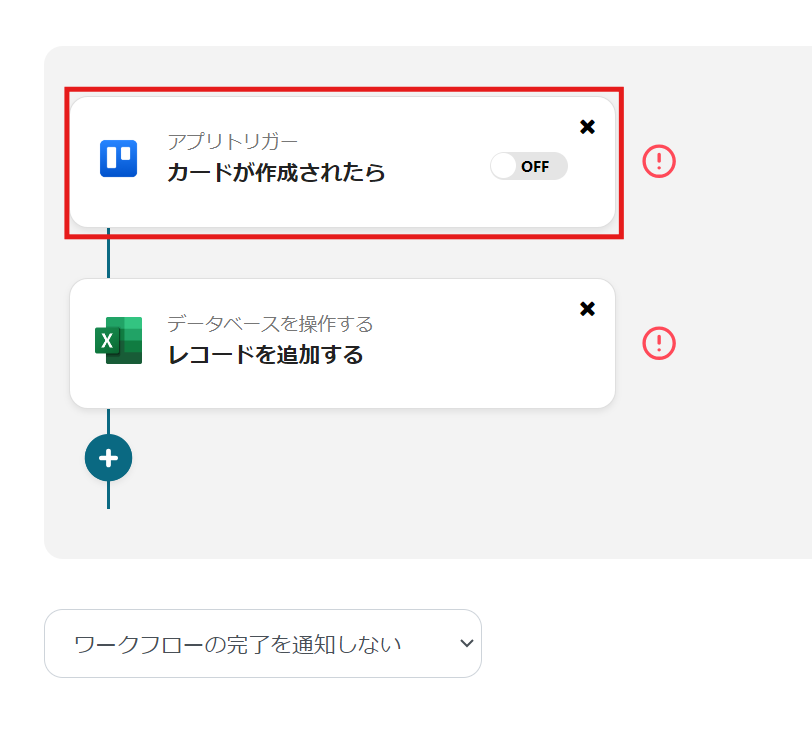Click the chevron arrow on notification dropdown
This screenshot has height=752, width=812.
(466, 643)
